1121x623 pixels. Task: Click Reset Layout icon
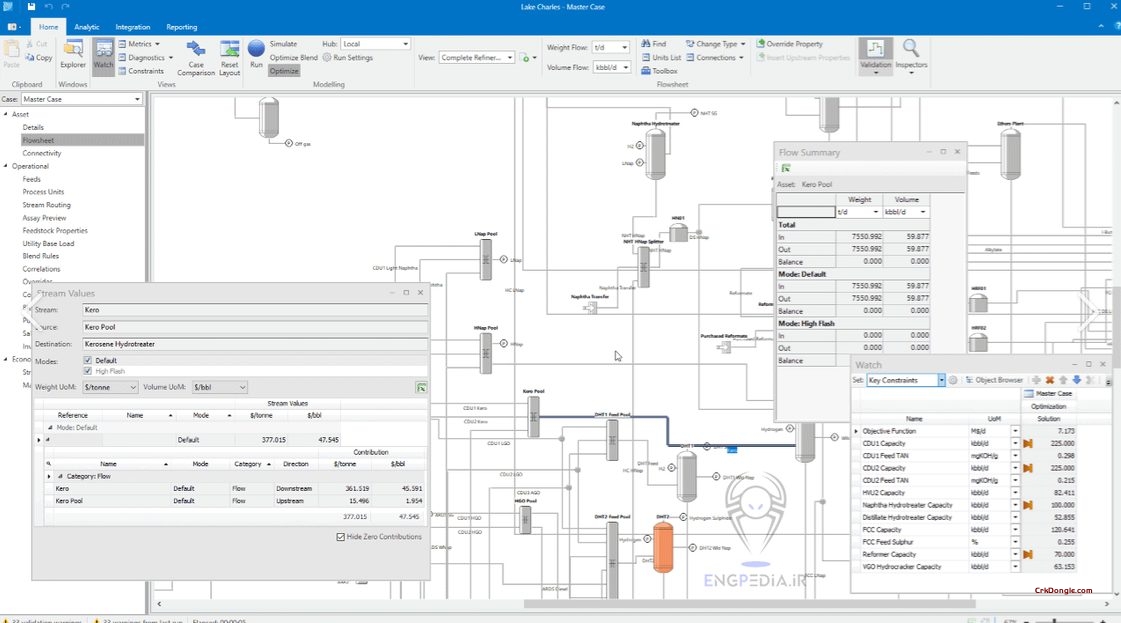(x=229, y=58)
